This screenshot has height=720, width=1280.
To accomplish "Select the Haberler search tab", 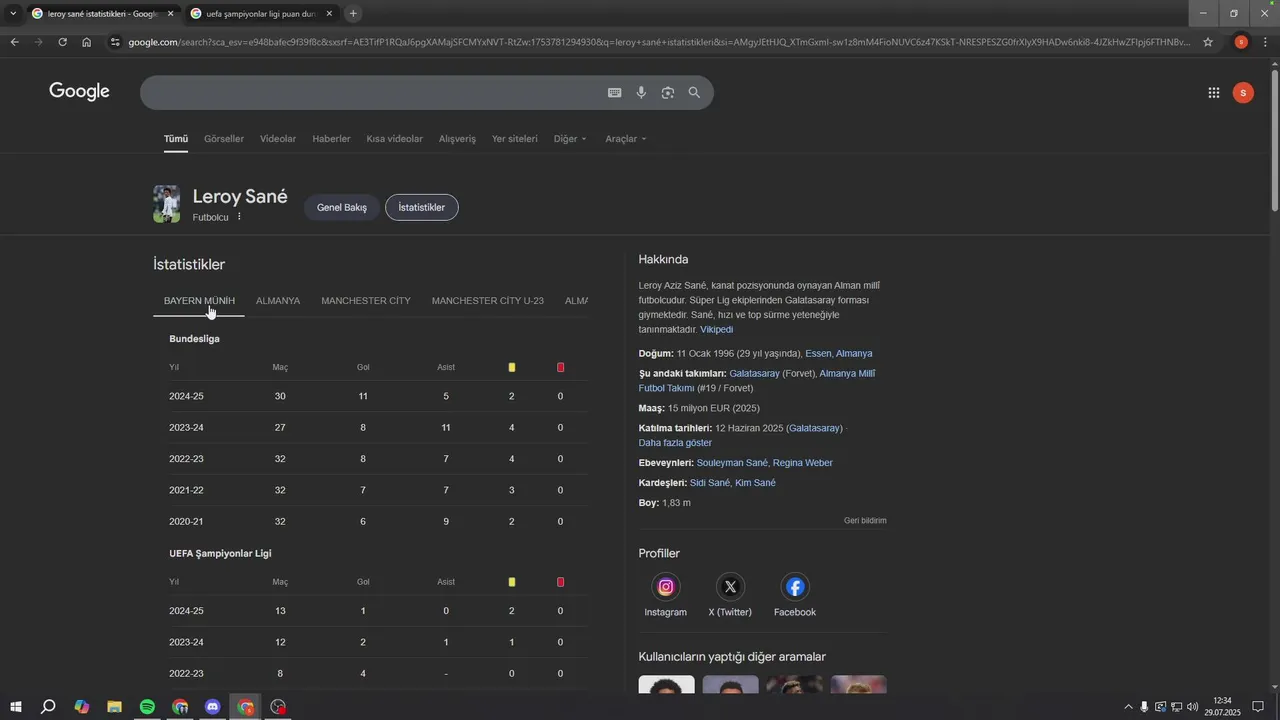I will [331, 139].
